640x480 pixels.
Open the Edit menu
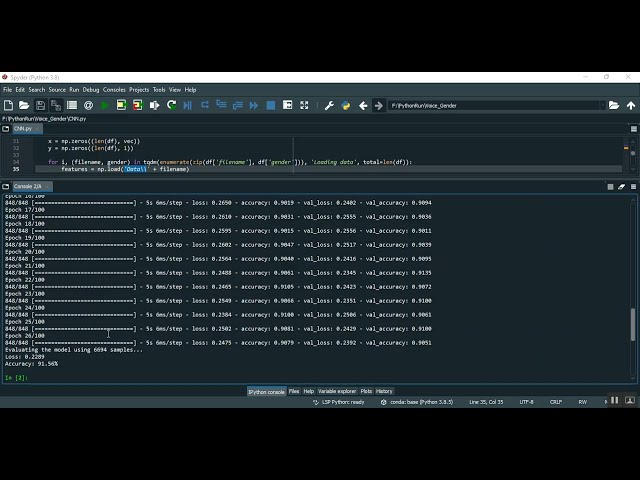(20, 89)
